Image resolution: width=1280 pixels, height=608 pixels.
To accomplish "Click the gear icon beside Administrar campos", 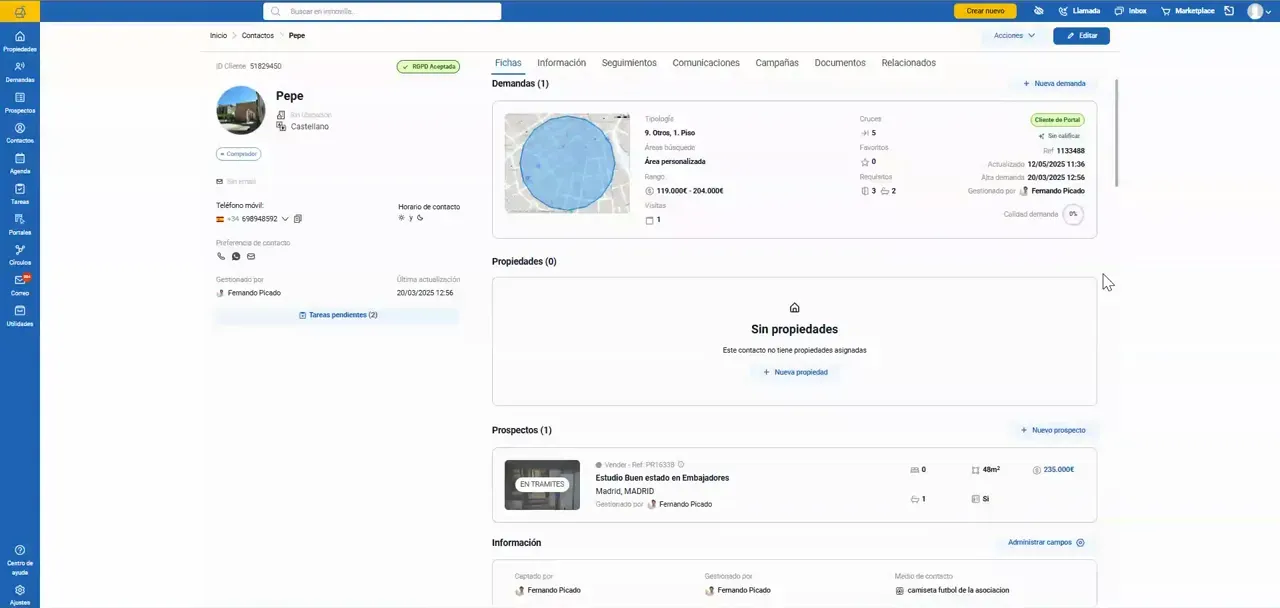I will tap(1080, 543).
